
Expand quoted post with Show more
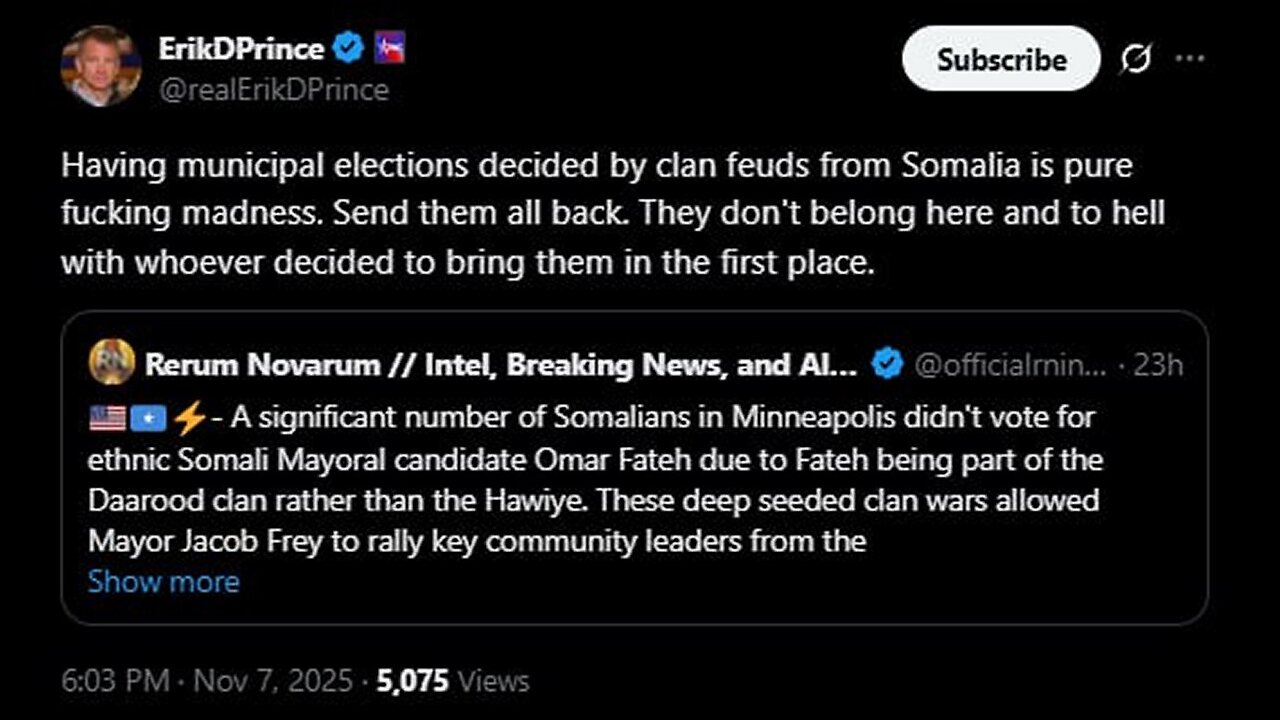point(163,582)
